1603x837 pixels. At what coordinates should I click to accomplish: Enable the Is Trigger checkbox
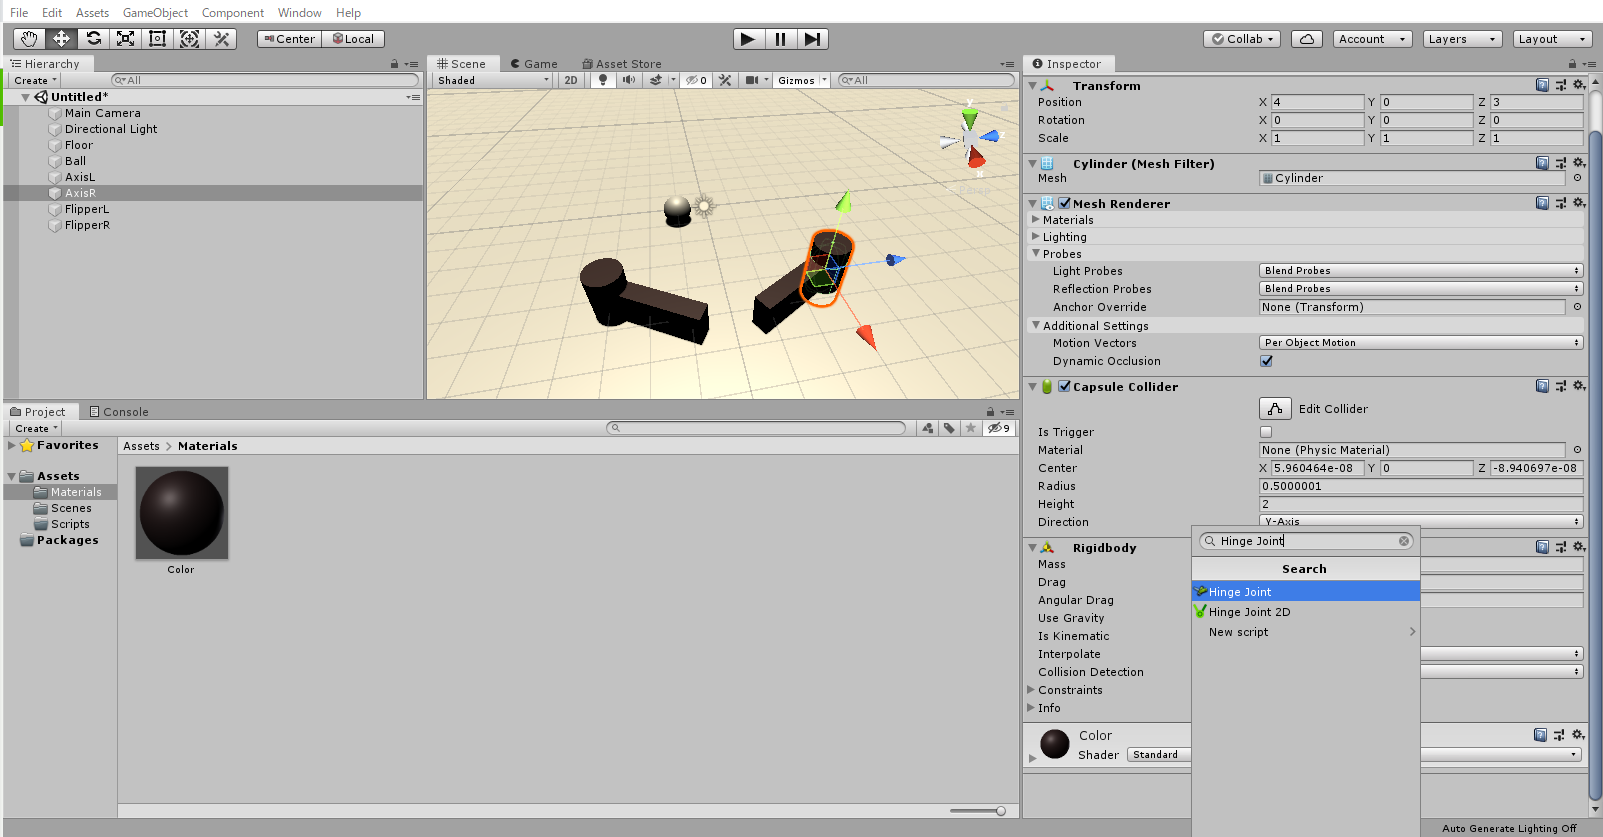1266,432
